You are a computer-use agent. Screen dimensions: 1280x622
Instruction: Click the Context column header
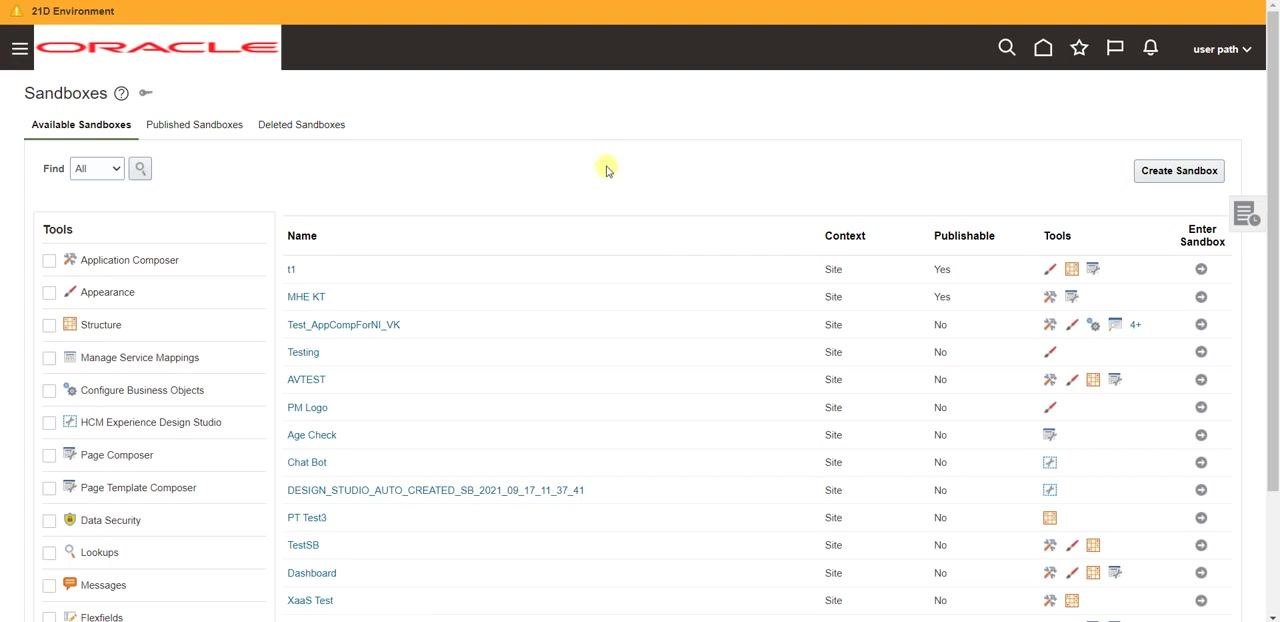pyautogui.click(x=845, y=236)
